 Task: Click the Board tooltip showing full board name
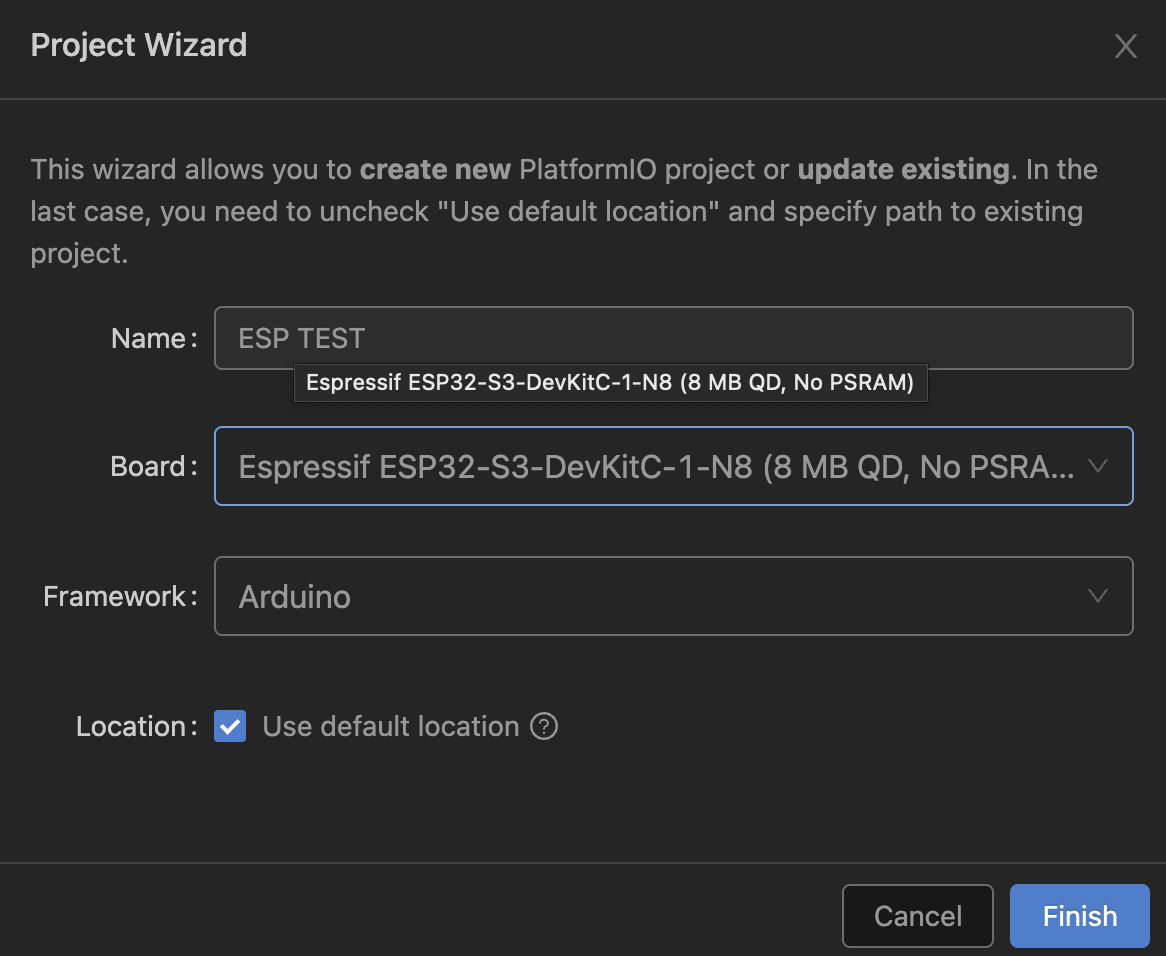(611, 383)
